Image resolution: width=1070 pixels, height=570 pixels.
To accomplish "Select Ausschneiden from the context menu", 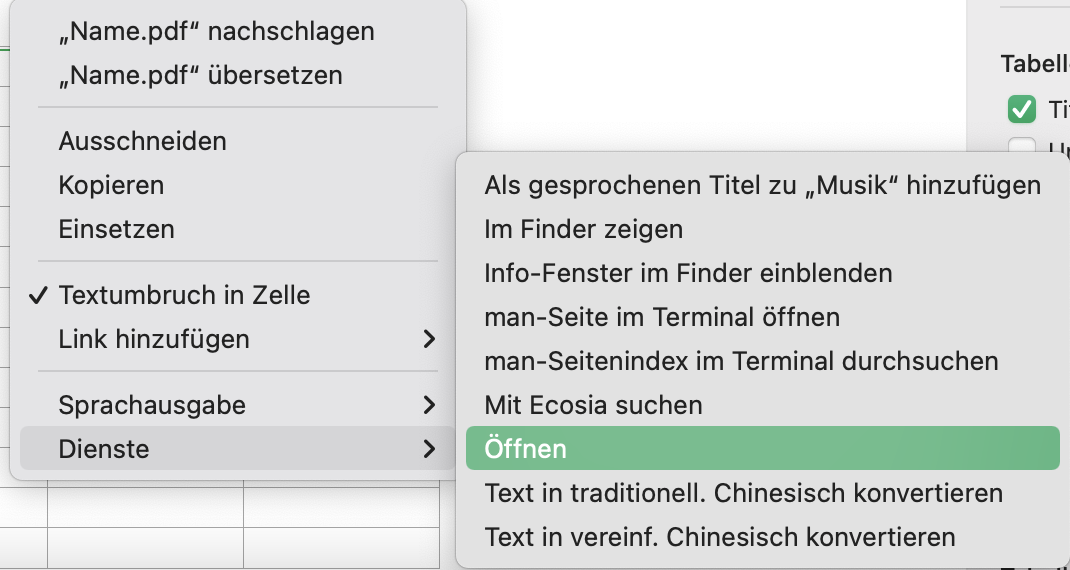I will [x=142, y=141].
